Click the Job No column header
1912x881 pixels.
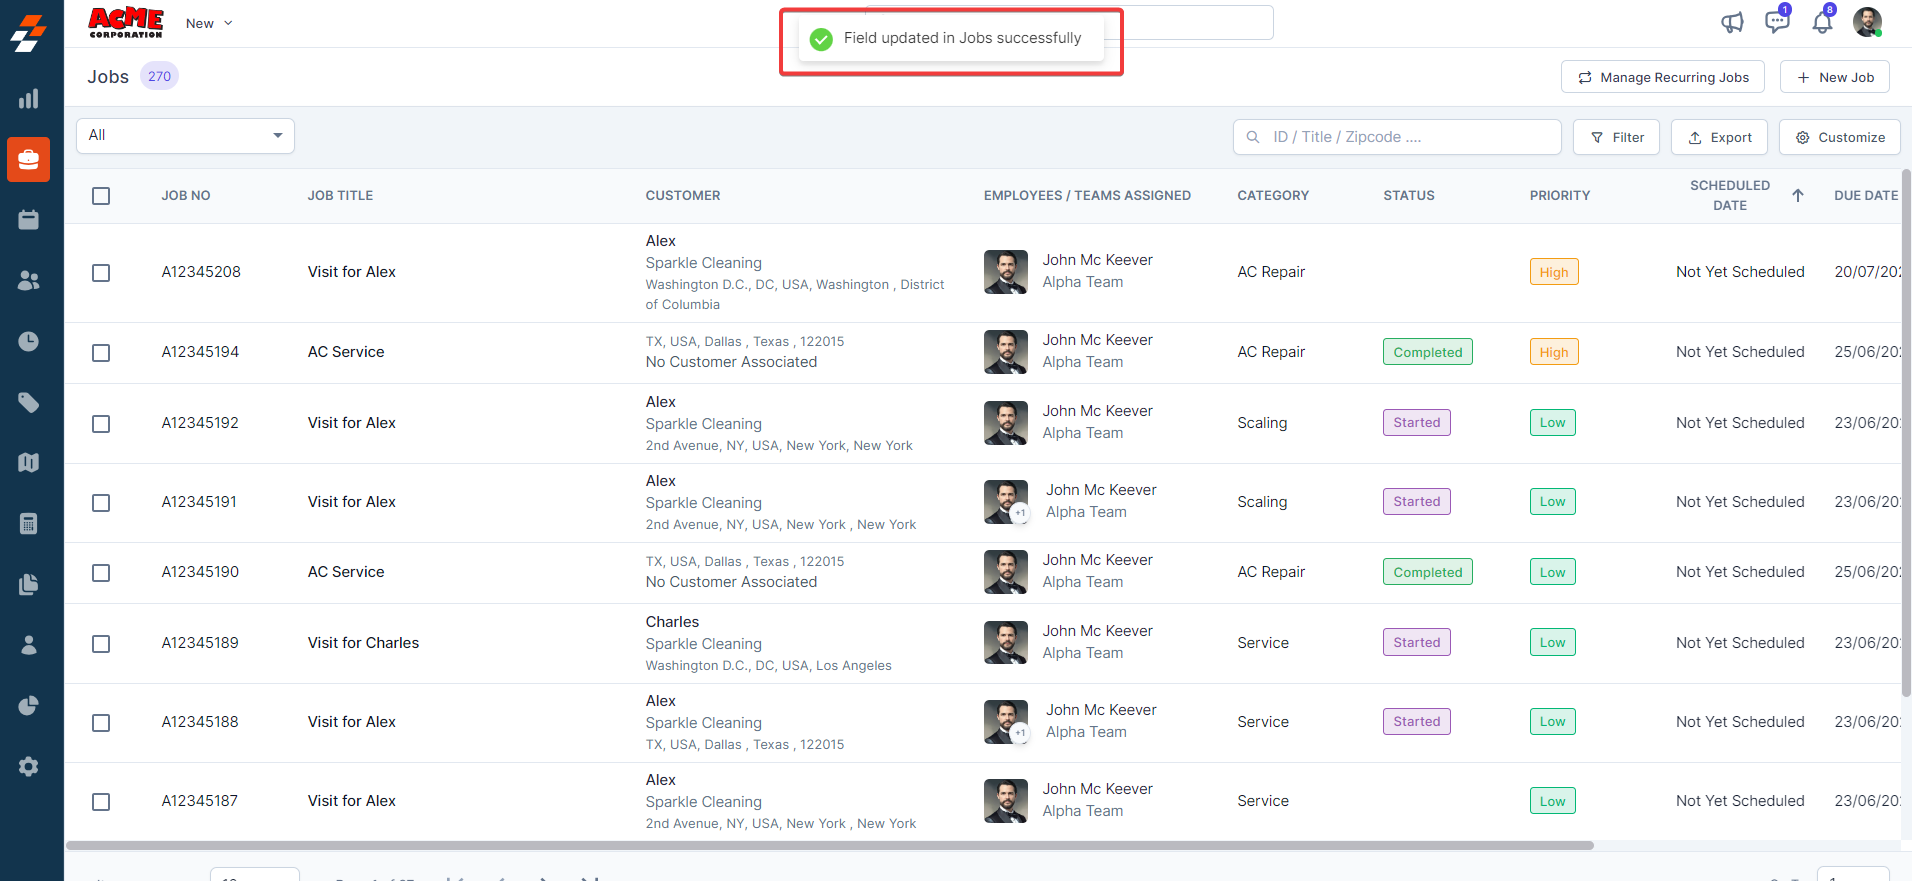[x=186, y=196]
